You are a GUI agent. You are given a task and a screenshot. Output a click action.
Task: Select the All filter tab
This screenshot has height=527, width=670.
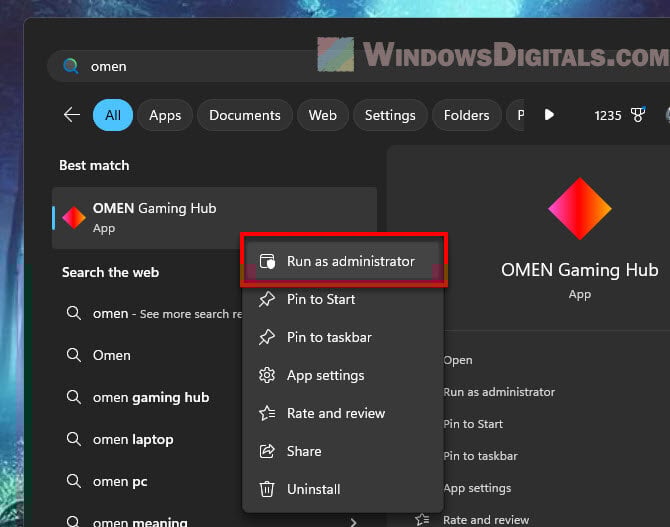[113, 115]
